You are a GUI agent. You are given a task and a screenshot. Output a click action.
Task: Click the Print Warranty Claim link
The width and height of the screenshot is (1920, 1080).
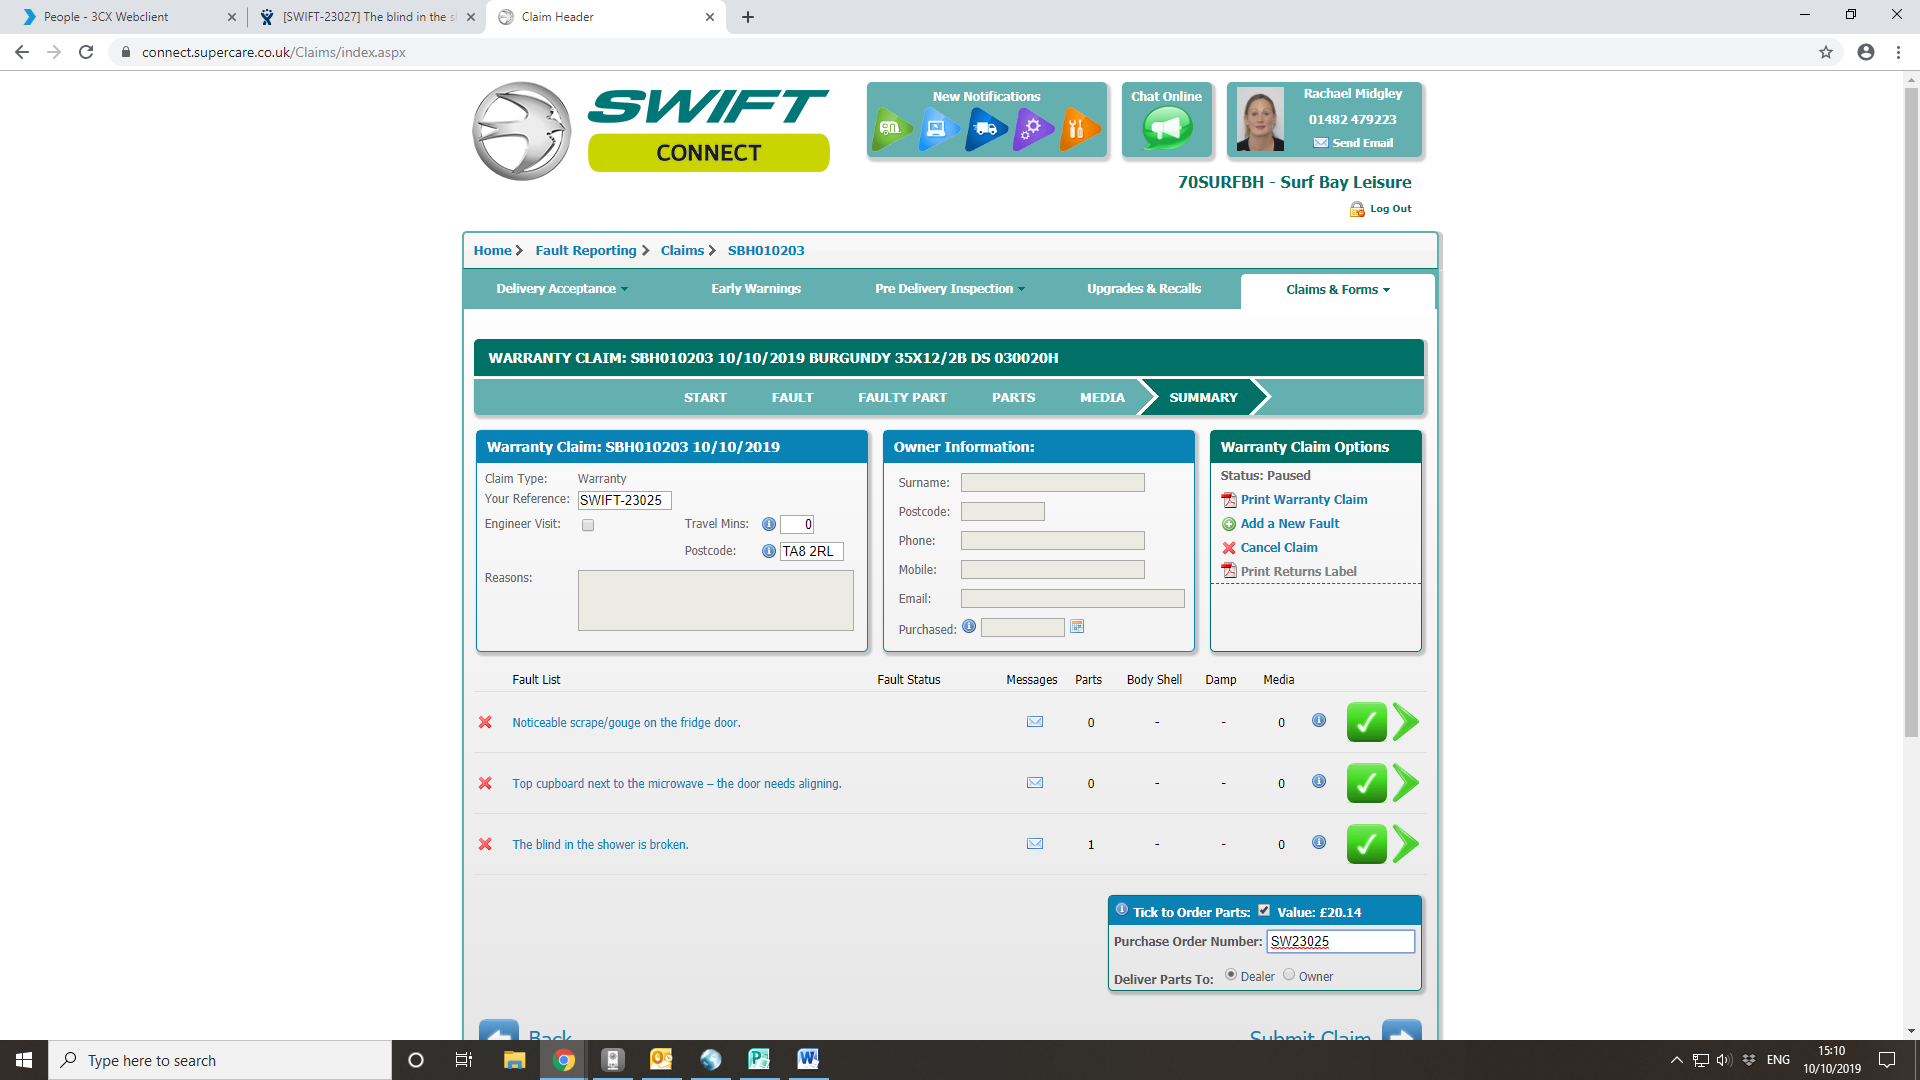pos(1303,500)
